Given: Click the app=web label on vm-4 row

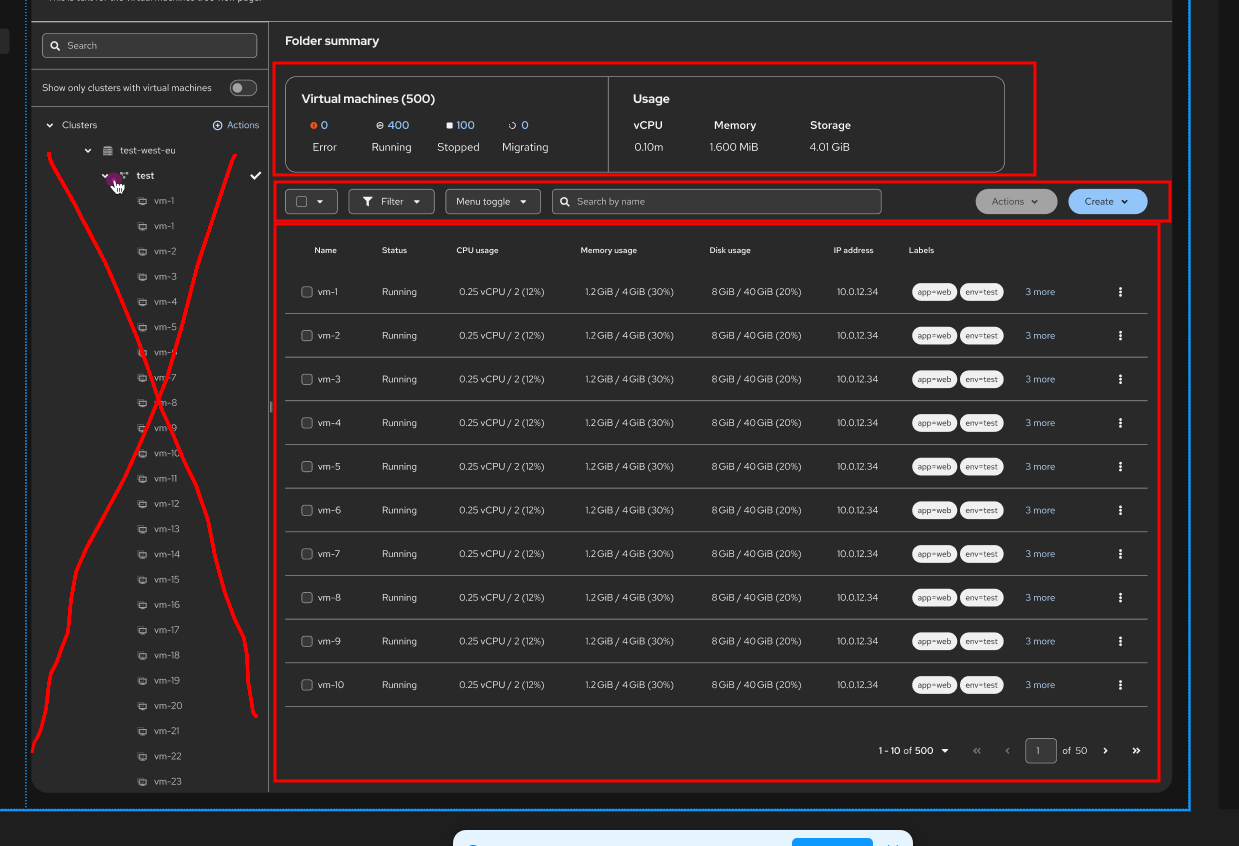Looking at the screenshot, I should click(x=934, y=423).
